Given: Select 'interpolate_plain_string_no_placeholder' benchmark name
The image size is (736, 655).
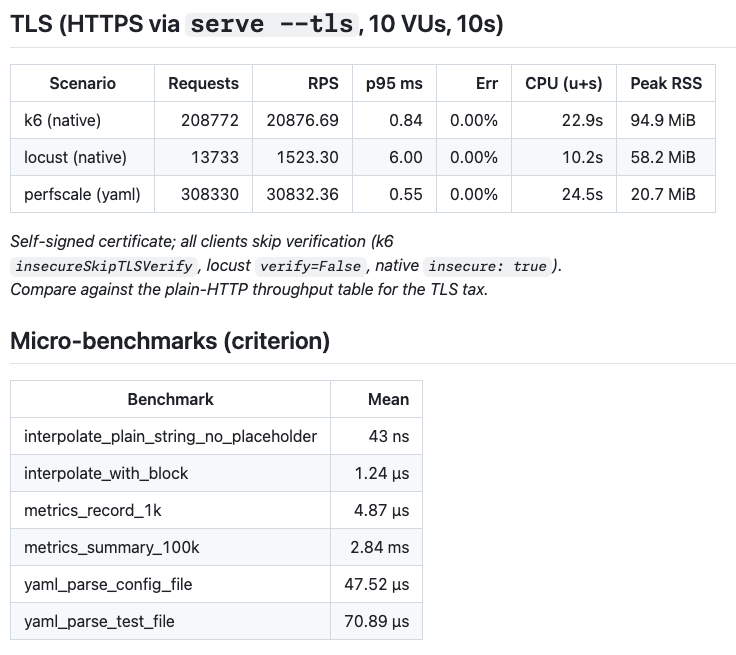Looking at the screenshot, I should click(170, 436).
